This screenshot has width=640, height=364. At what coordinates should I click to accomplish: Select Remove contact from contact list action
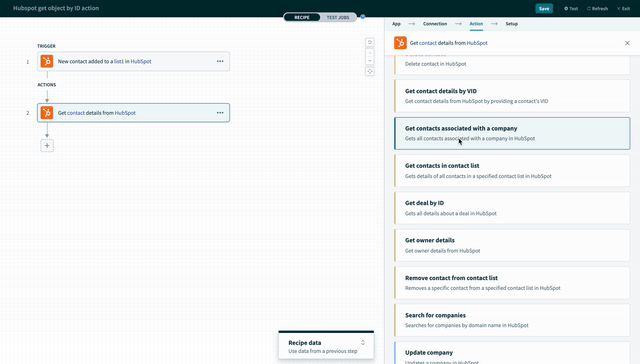(512, 283)
